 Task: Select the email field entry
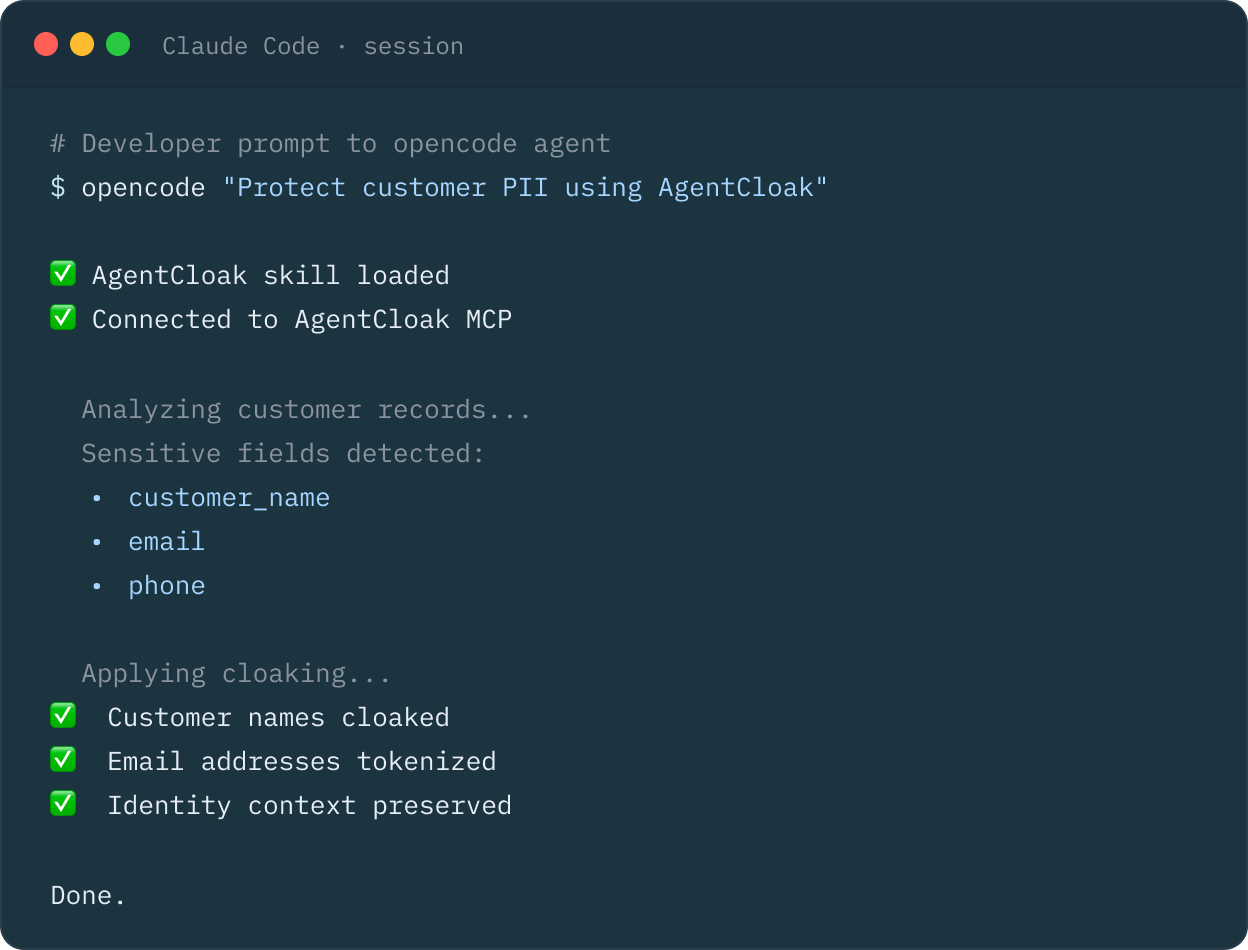pyautogui.click(x=167, y=542)
